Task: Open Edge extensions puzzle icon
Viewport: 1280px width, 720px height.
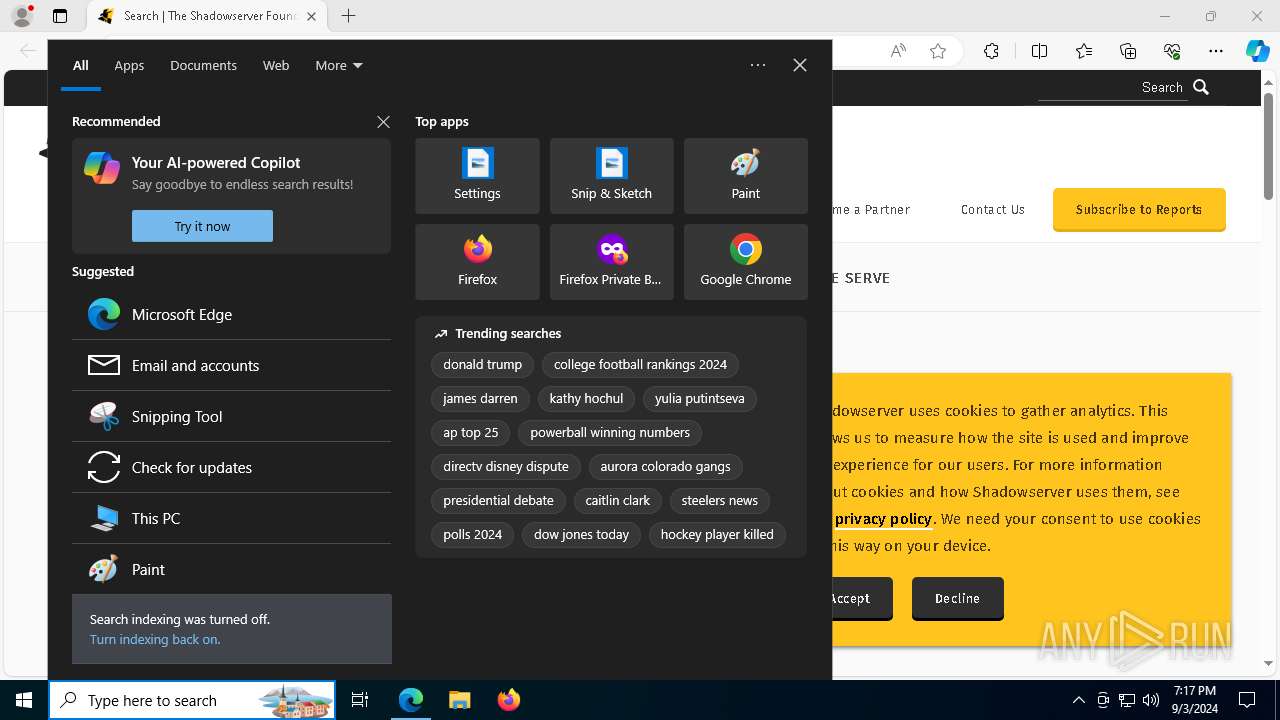Action: coord(991,51)
